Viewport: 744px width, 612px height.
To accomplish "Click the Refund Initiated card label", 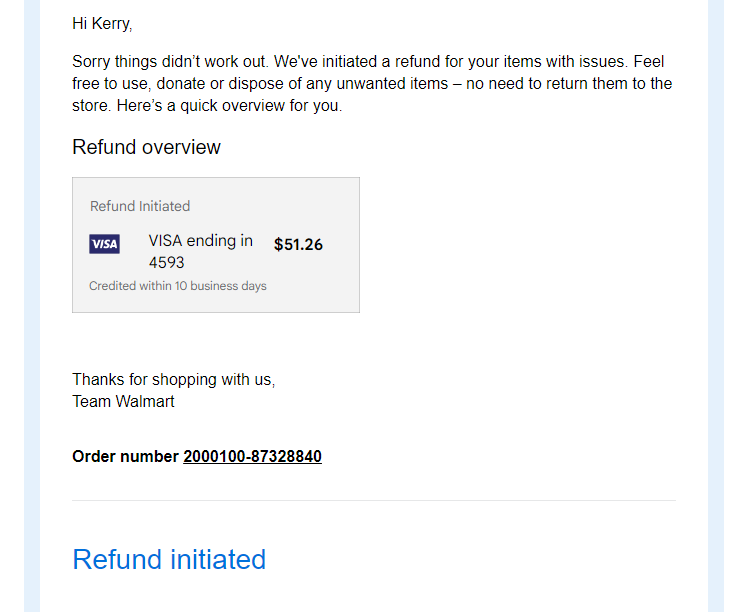I will pos(140,206).
